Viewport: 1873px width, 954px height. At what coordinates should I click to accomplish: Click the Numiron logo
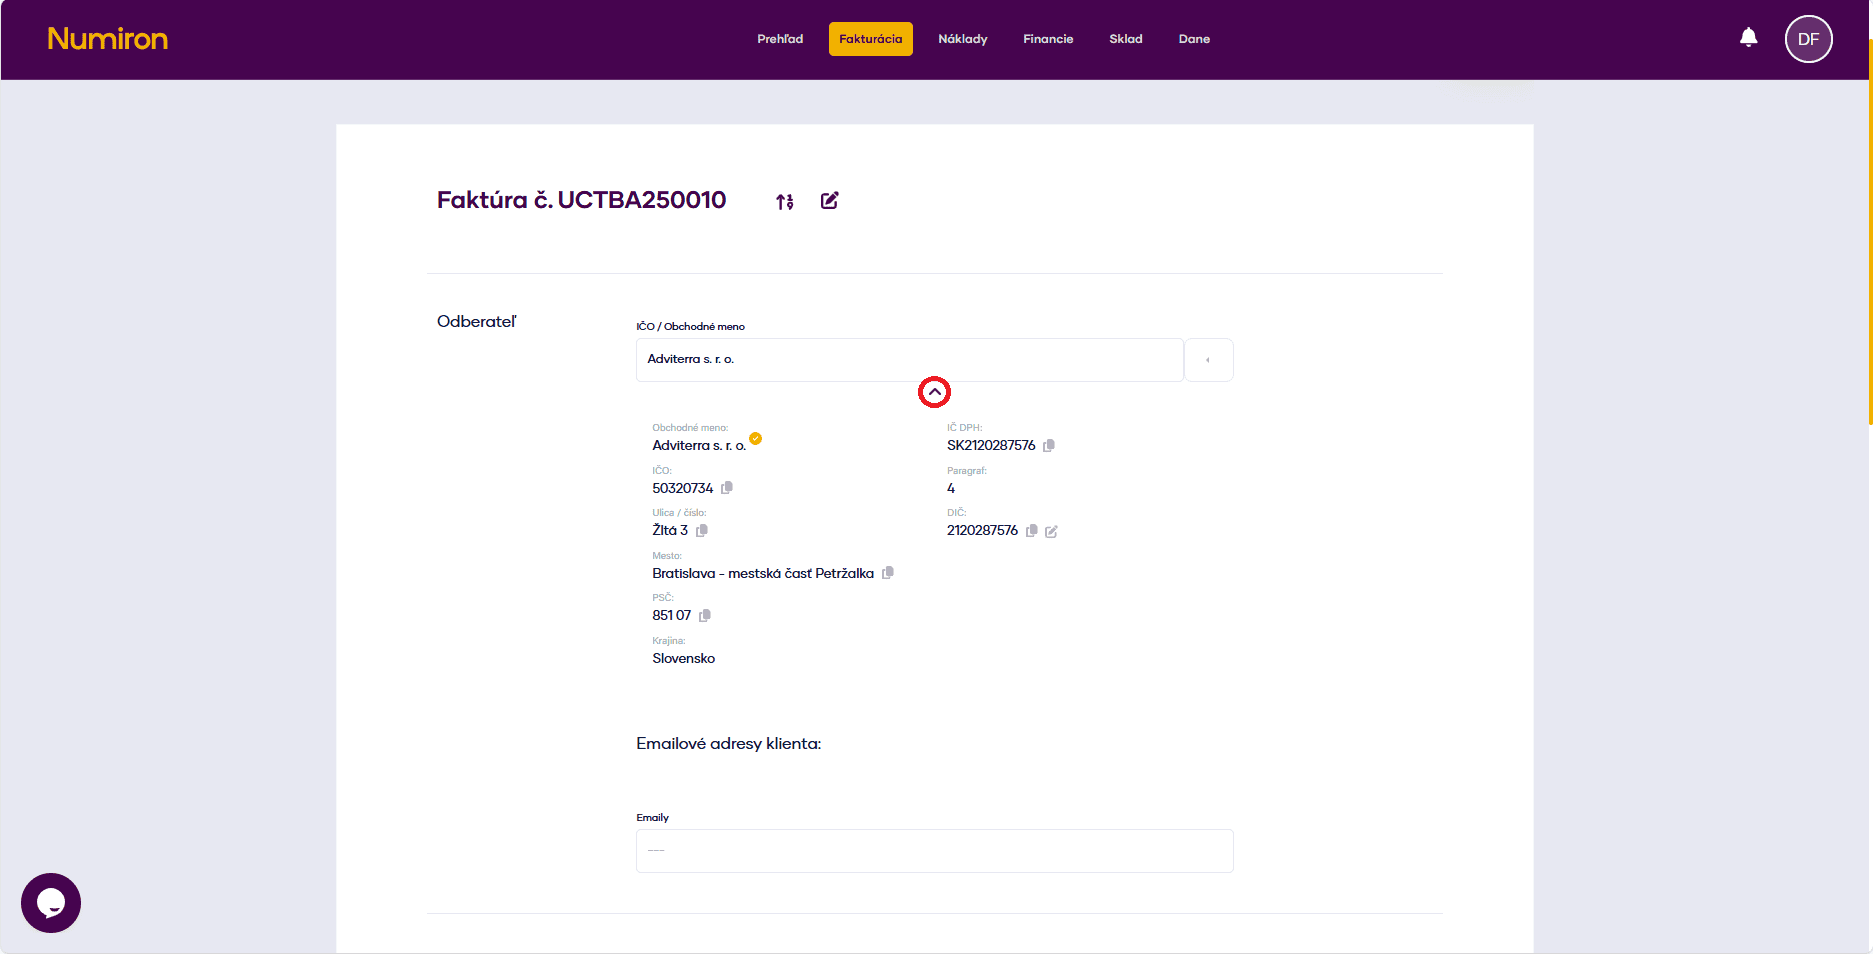tap(108, 39)
